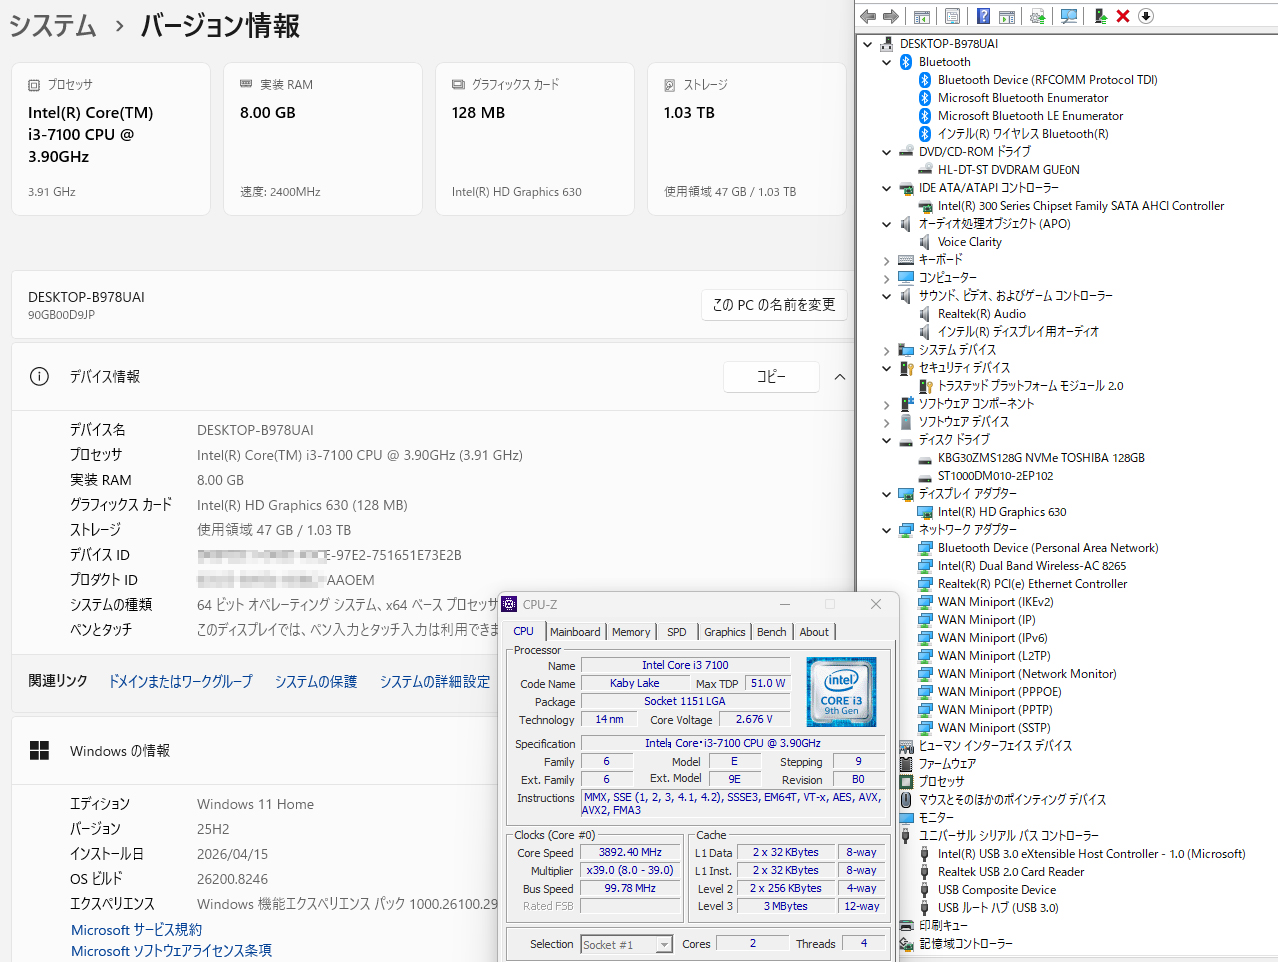This screenshot has height=962, width=1278.
Task: Click the disable device down-arrow icon
Action: tap(1146, 16)
